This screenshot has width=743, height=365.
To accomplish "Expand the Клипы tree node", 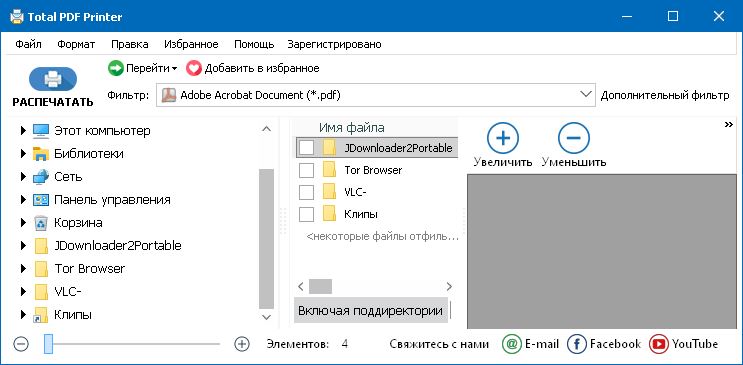I will coord(23,315).
